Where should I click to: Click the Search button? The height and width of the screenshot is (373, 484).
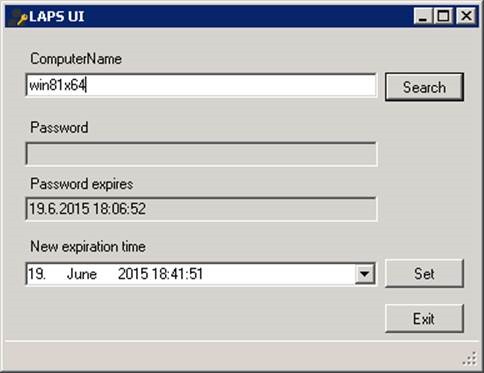(424, 87)
